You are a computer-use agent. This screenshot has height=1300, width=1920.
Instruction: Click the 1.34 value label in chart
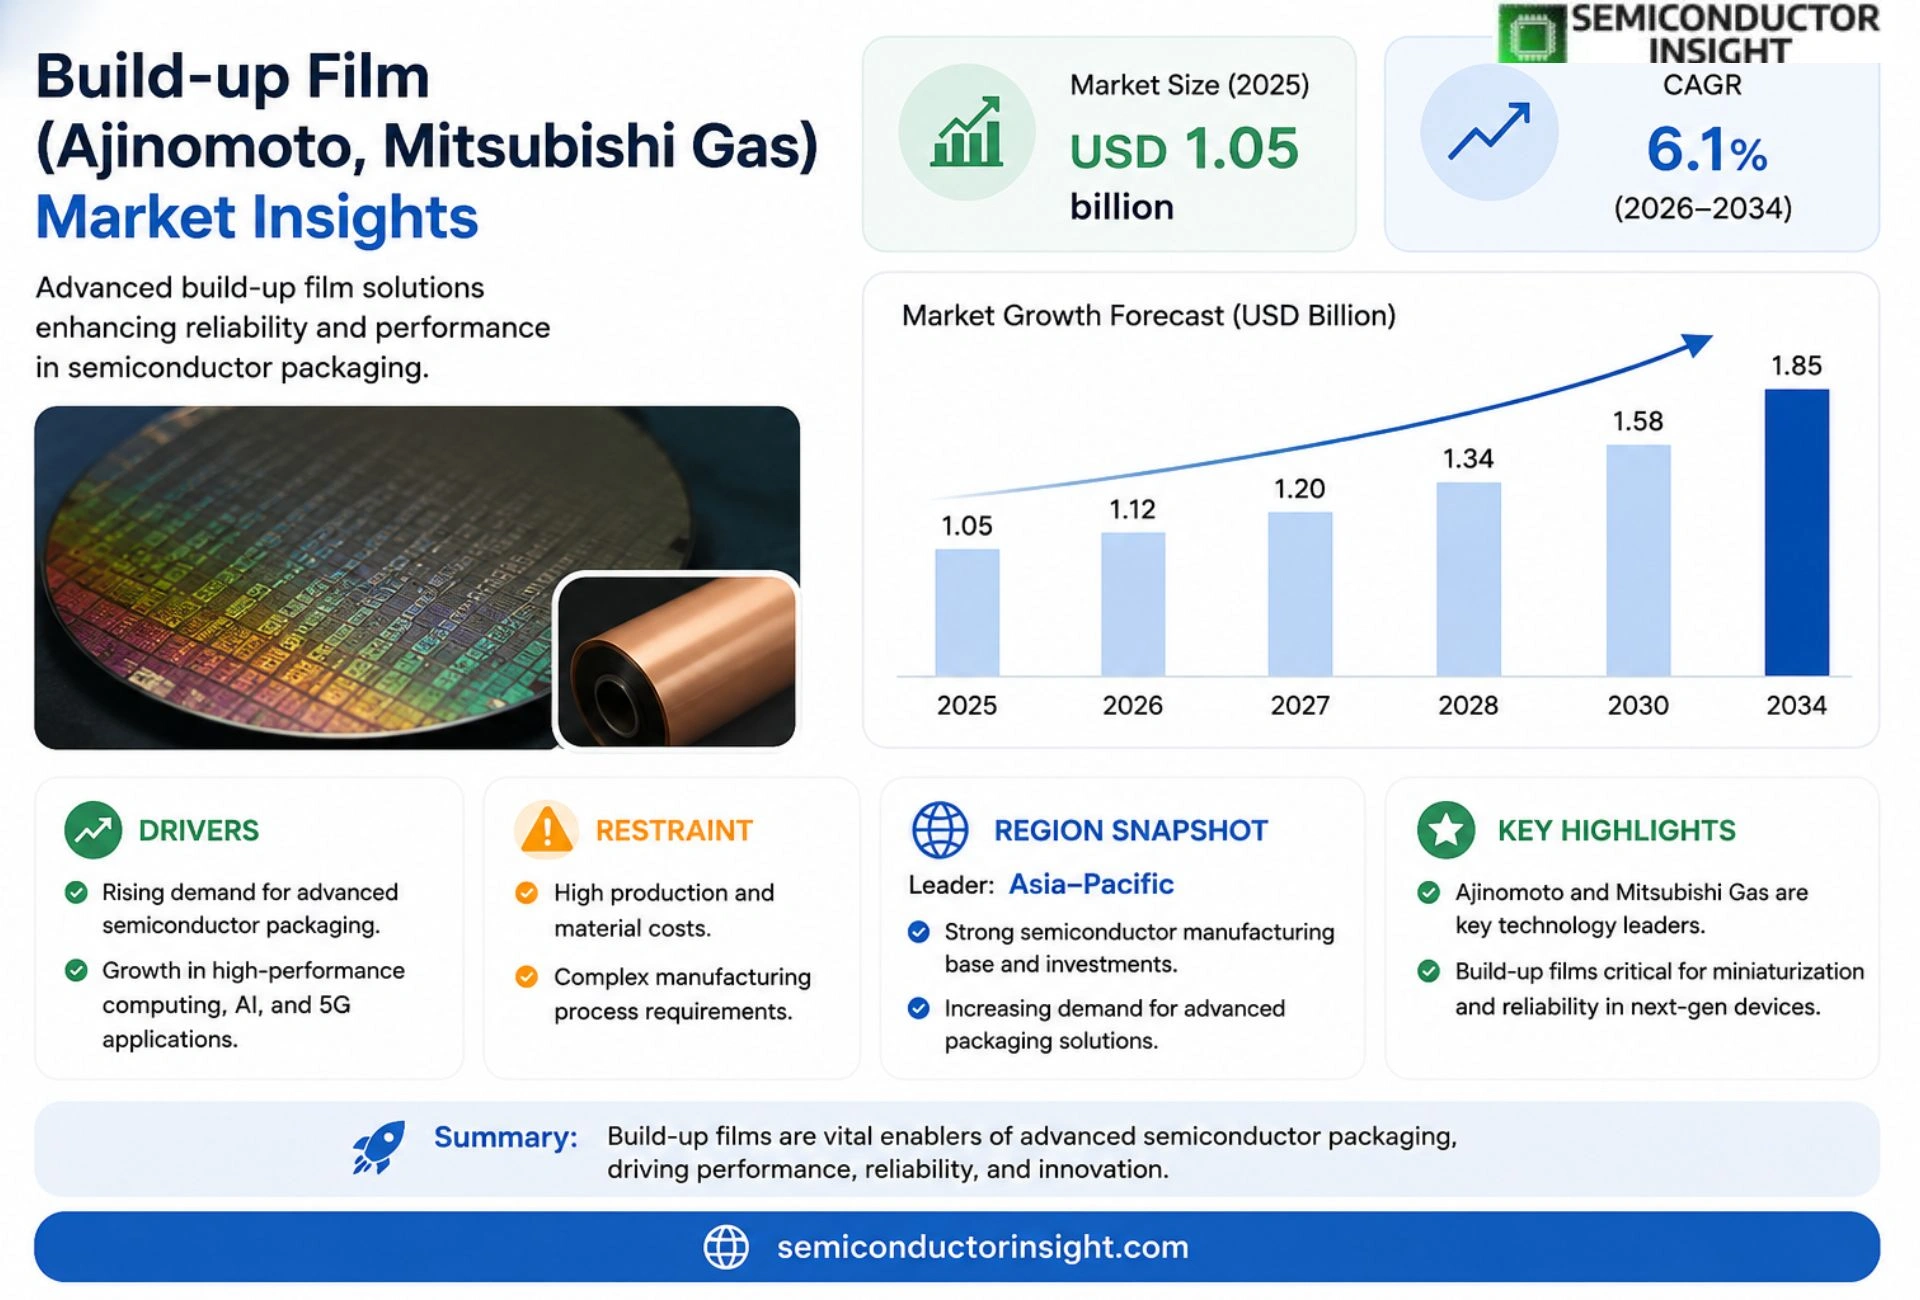point(1468,458)
